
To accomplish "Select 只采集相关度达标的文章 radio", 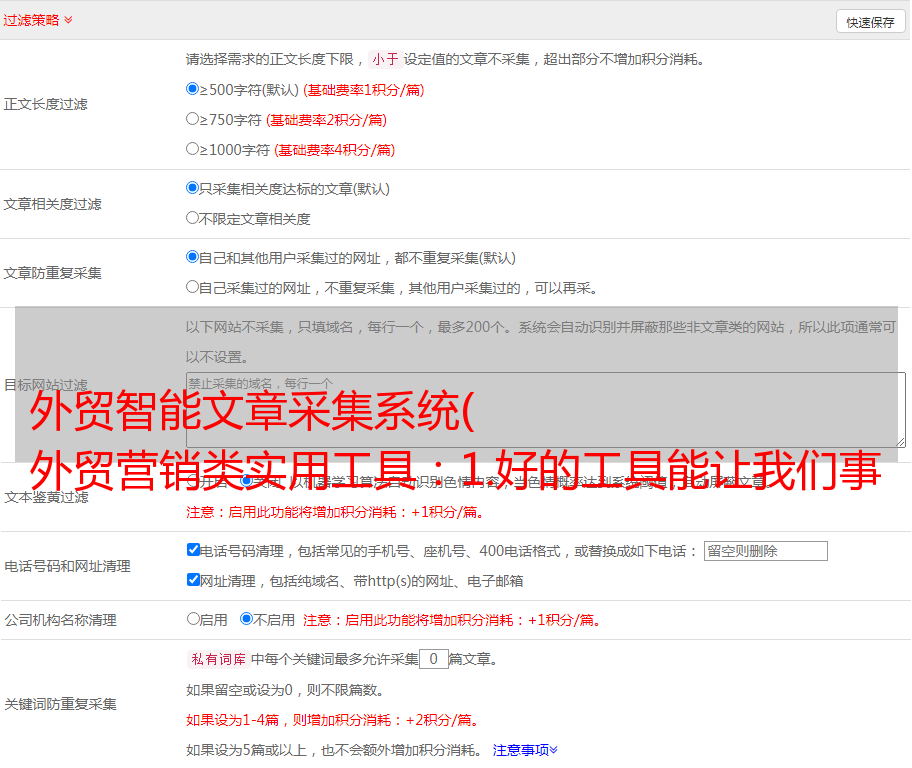I will (193, 187).
